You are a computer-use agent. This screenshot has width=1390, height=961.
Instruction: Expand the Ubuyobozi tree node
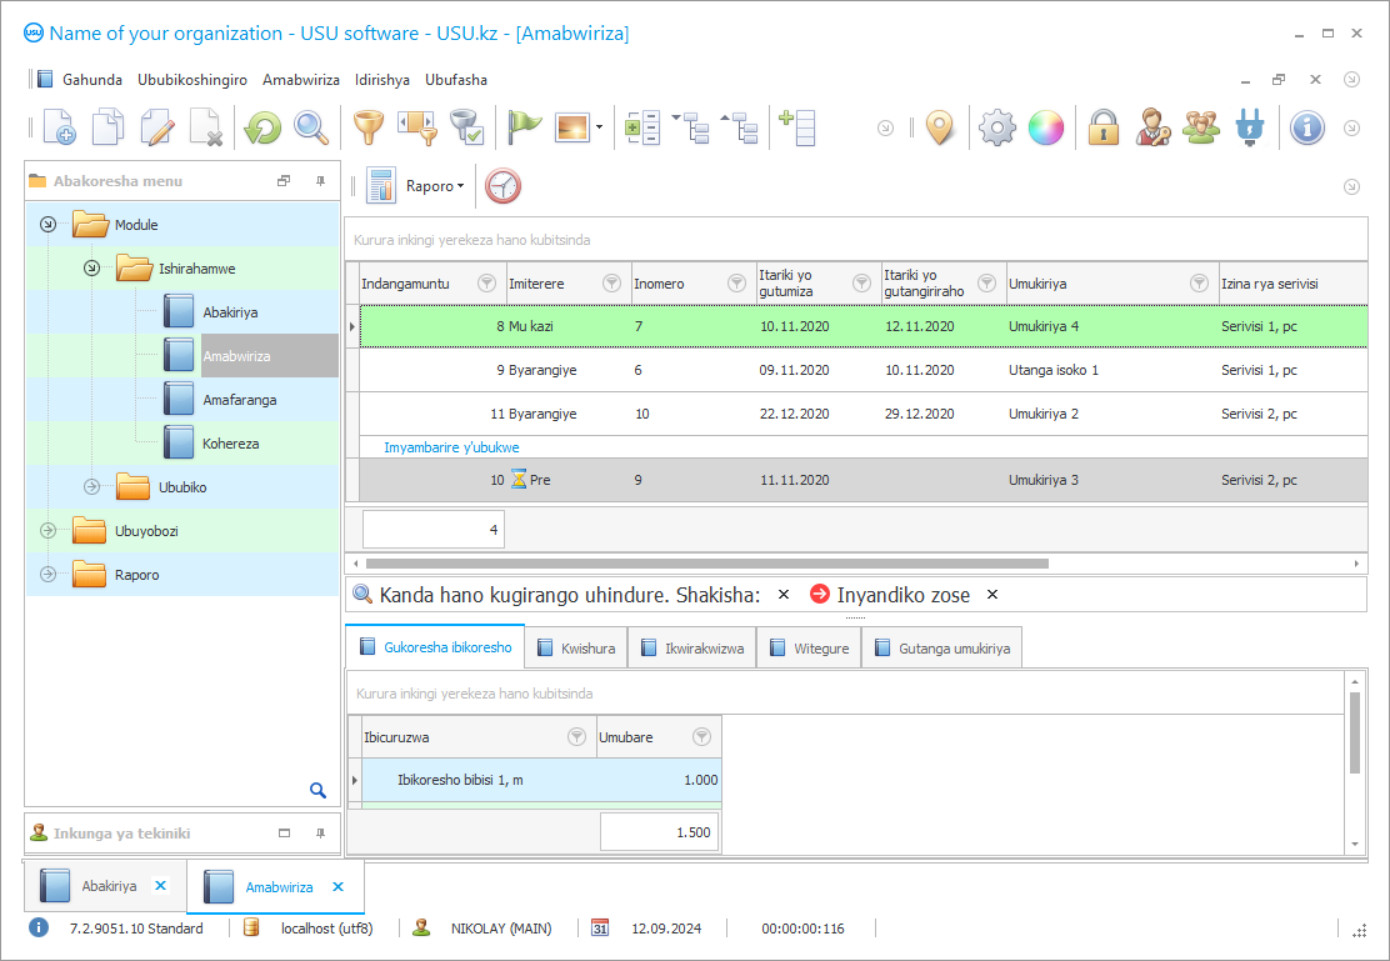48,531
